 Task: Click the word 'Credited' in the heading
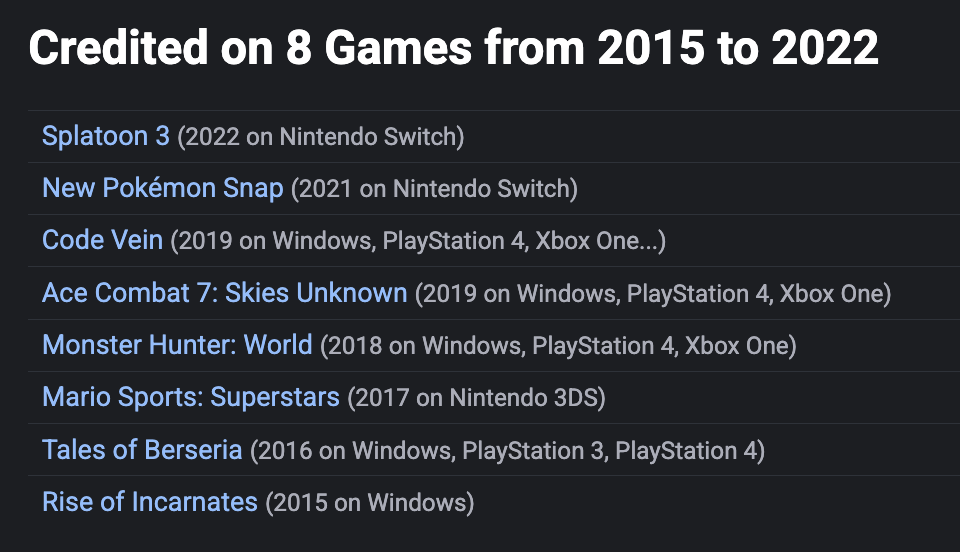coord(119,48)
